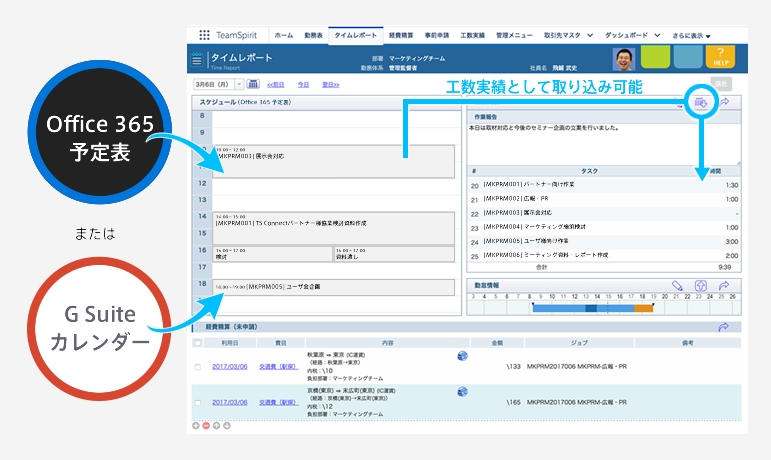Viewport: 771px width, 460px height.
Task: Click the share arrow in 勤怠情報 header
Action: pos(724,286)
